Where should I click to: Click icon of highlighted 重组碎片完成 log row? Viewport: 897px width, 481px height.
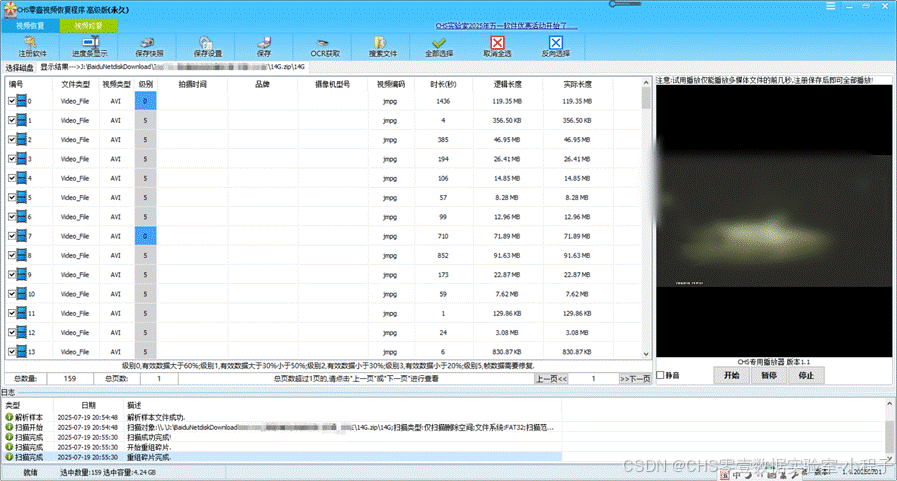coord(9,457)
